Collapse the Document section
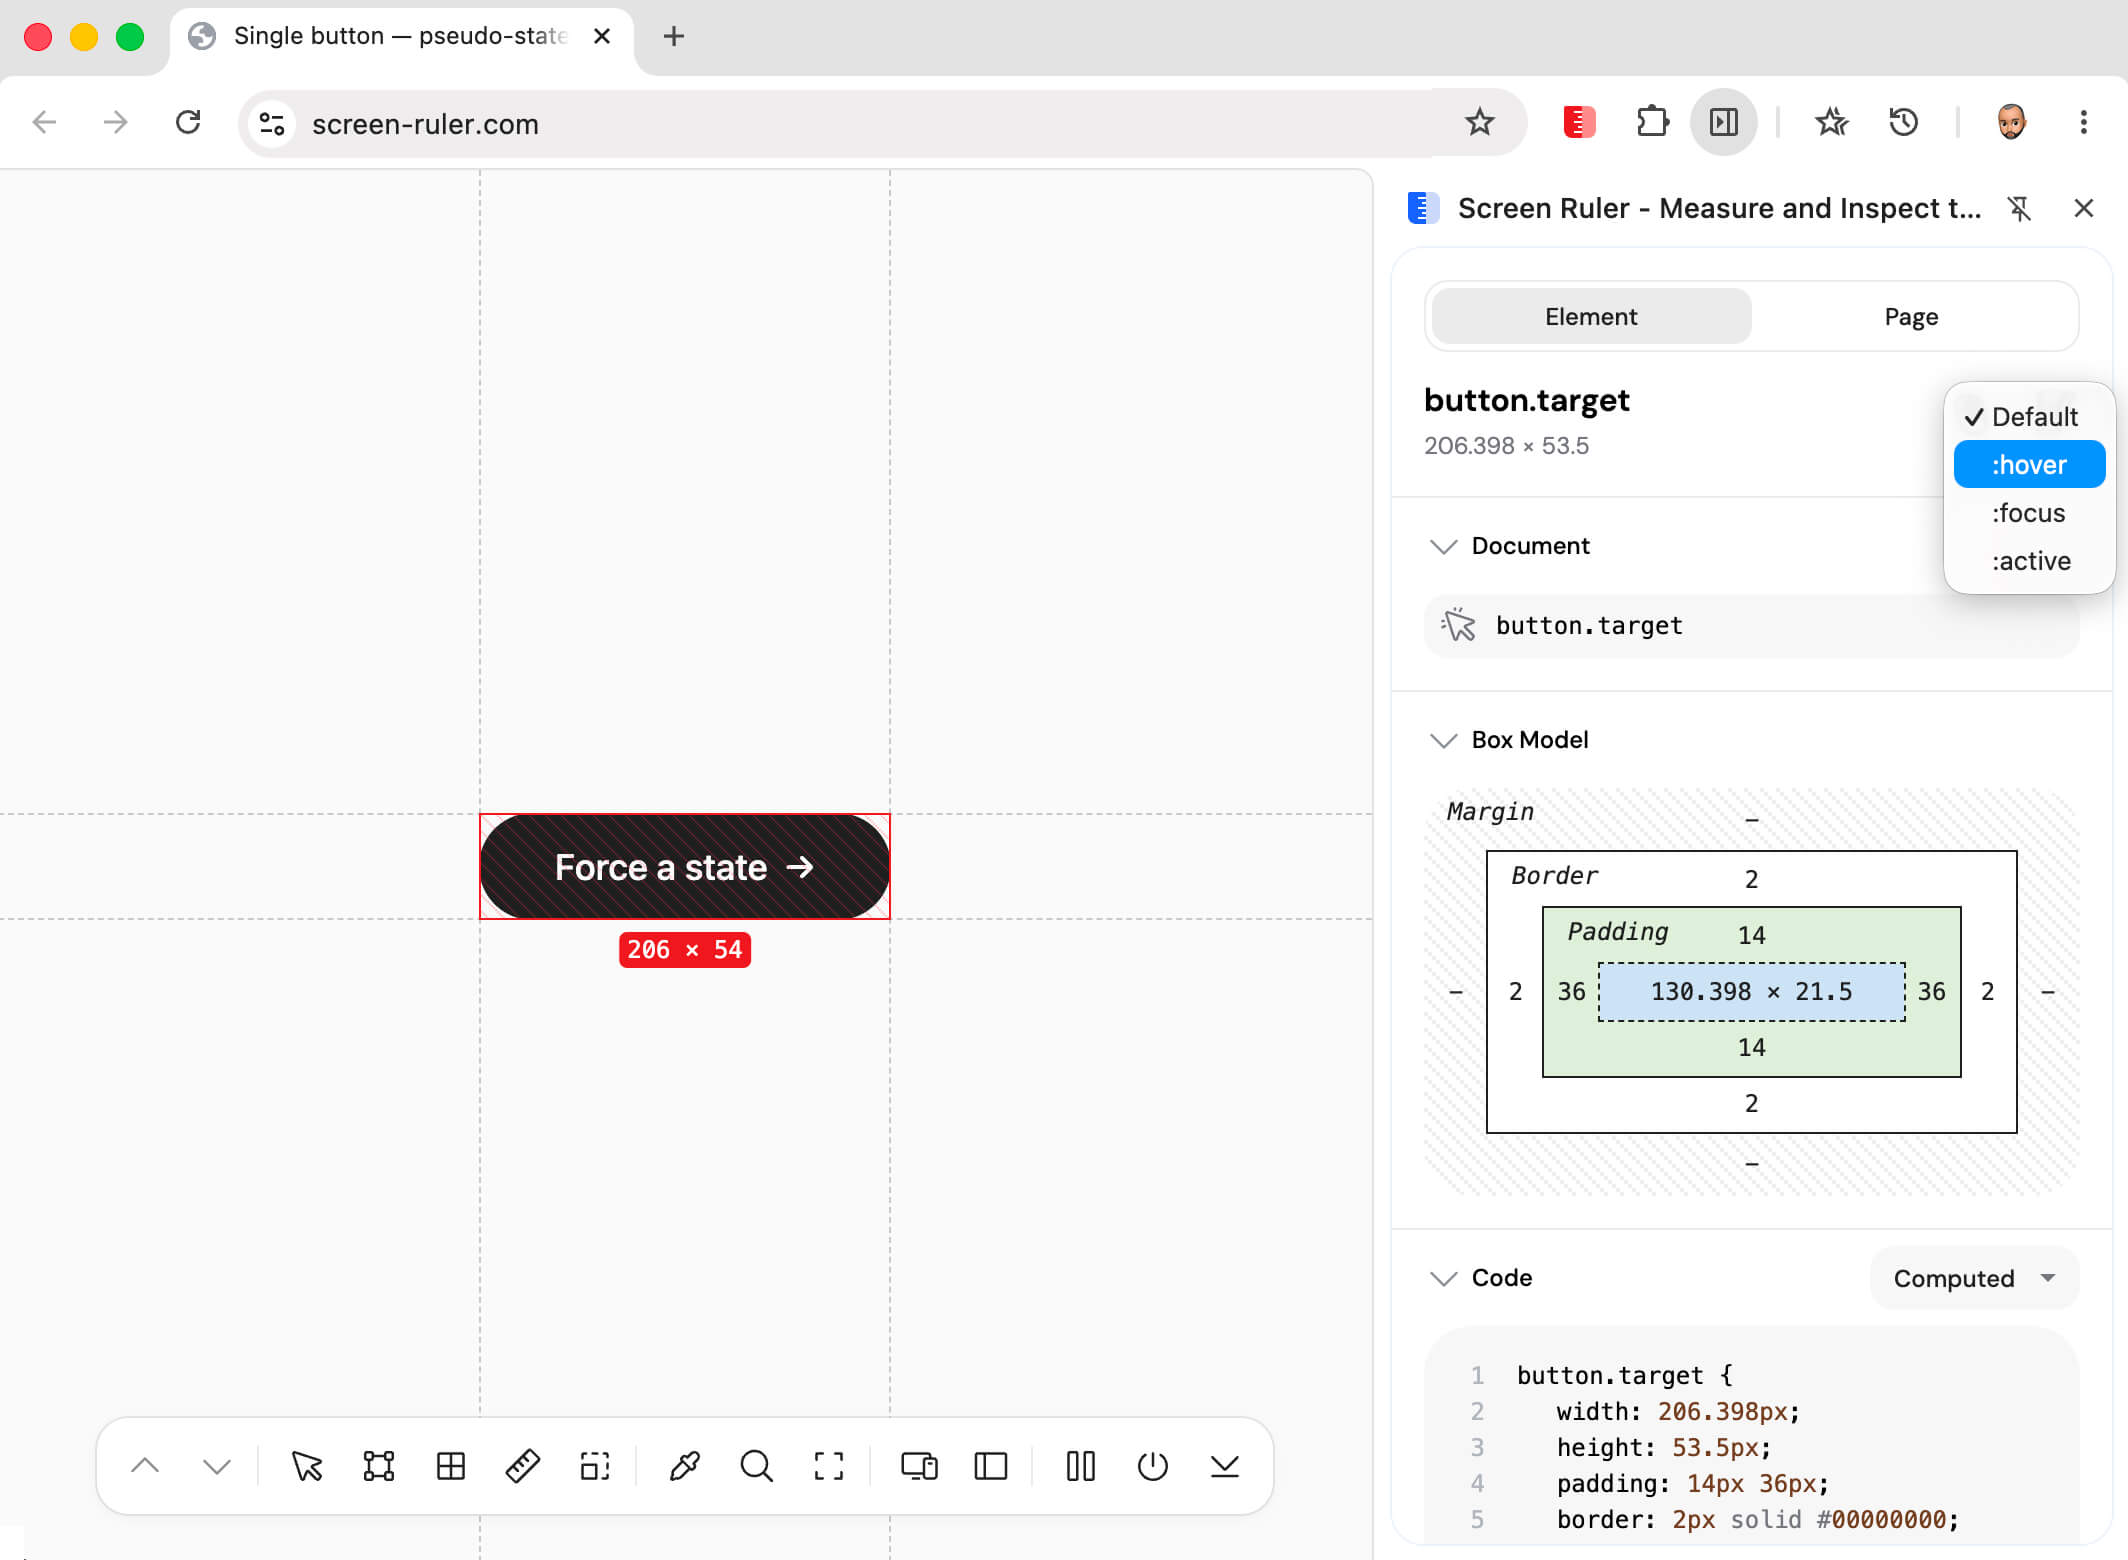The height and width of the screenshot is (1560, 2128). pos(1444,546)
